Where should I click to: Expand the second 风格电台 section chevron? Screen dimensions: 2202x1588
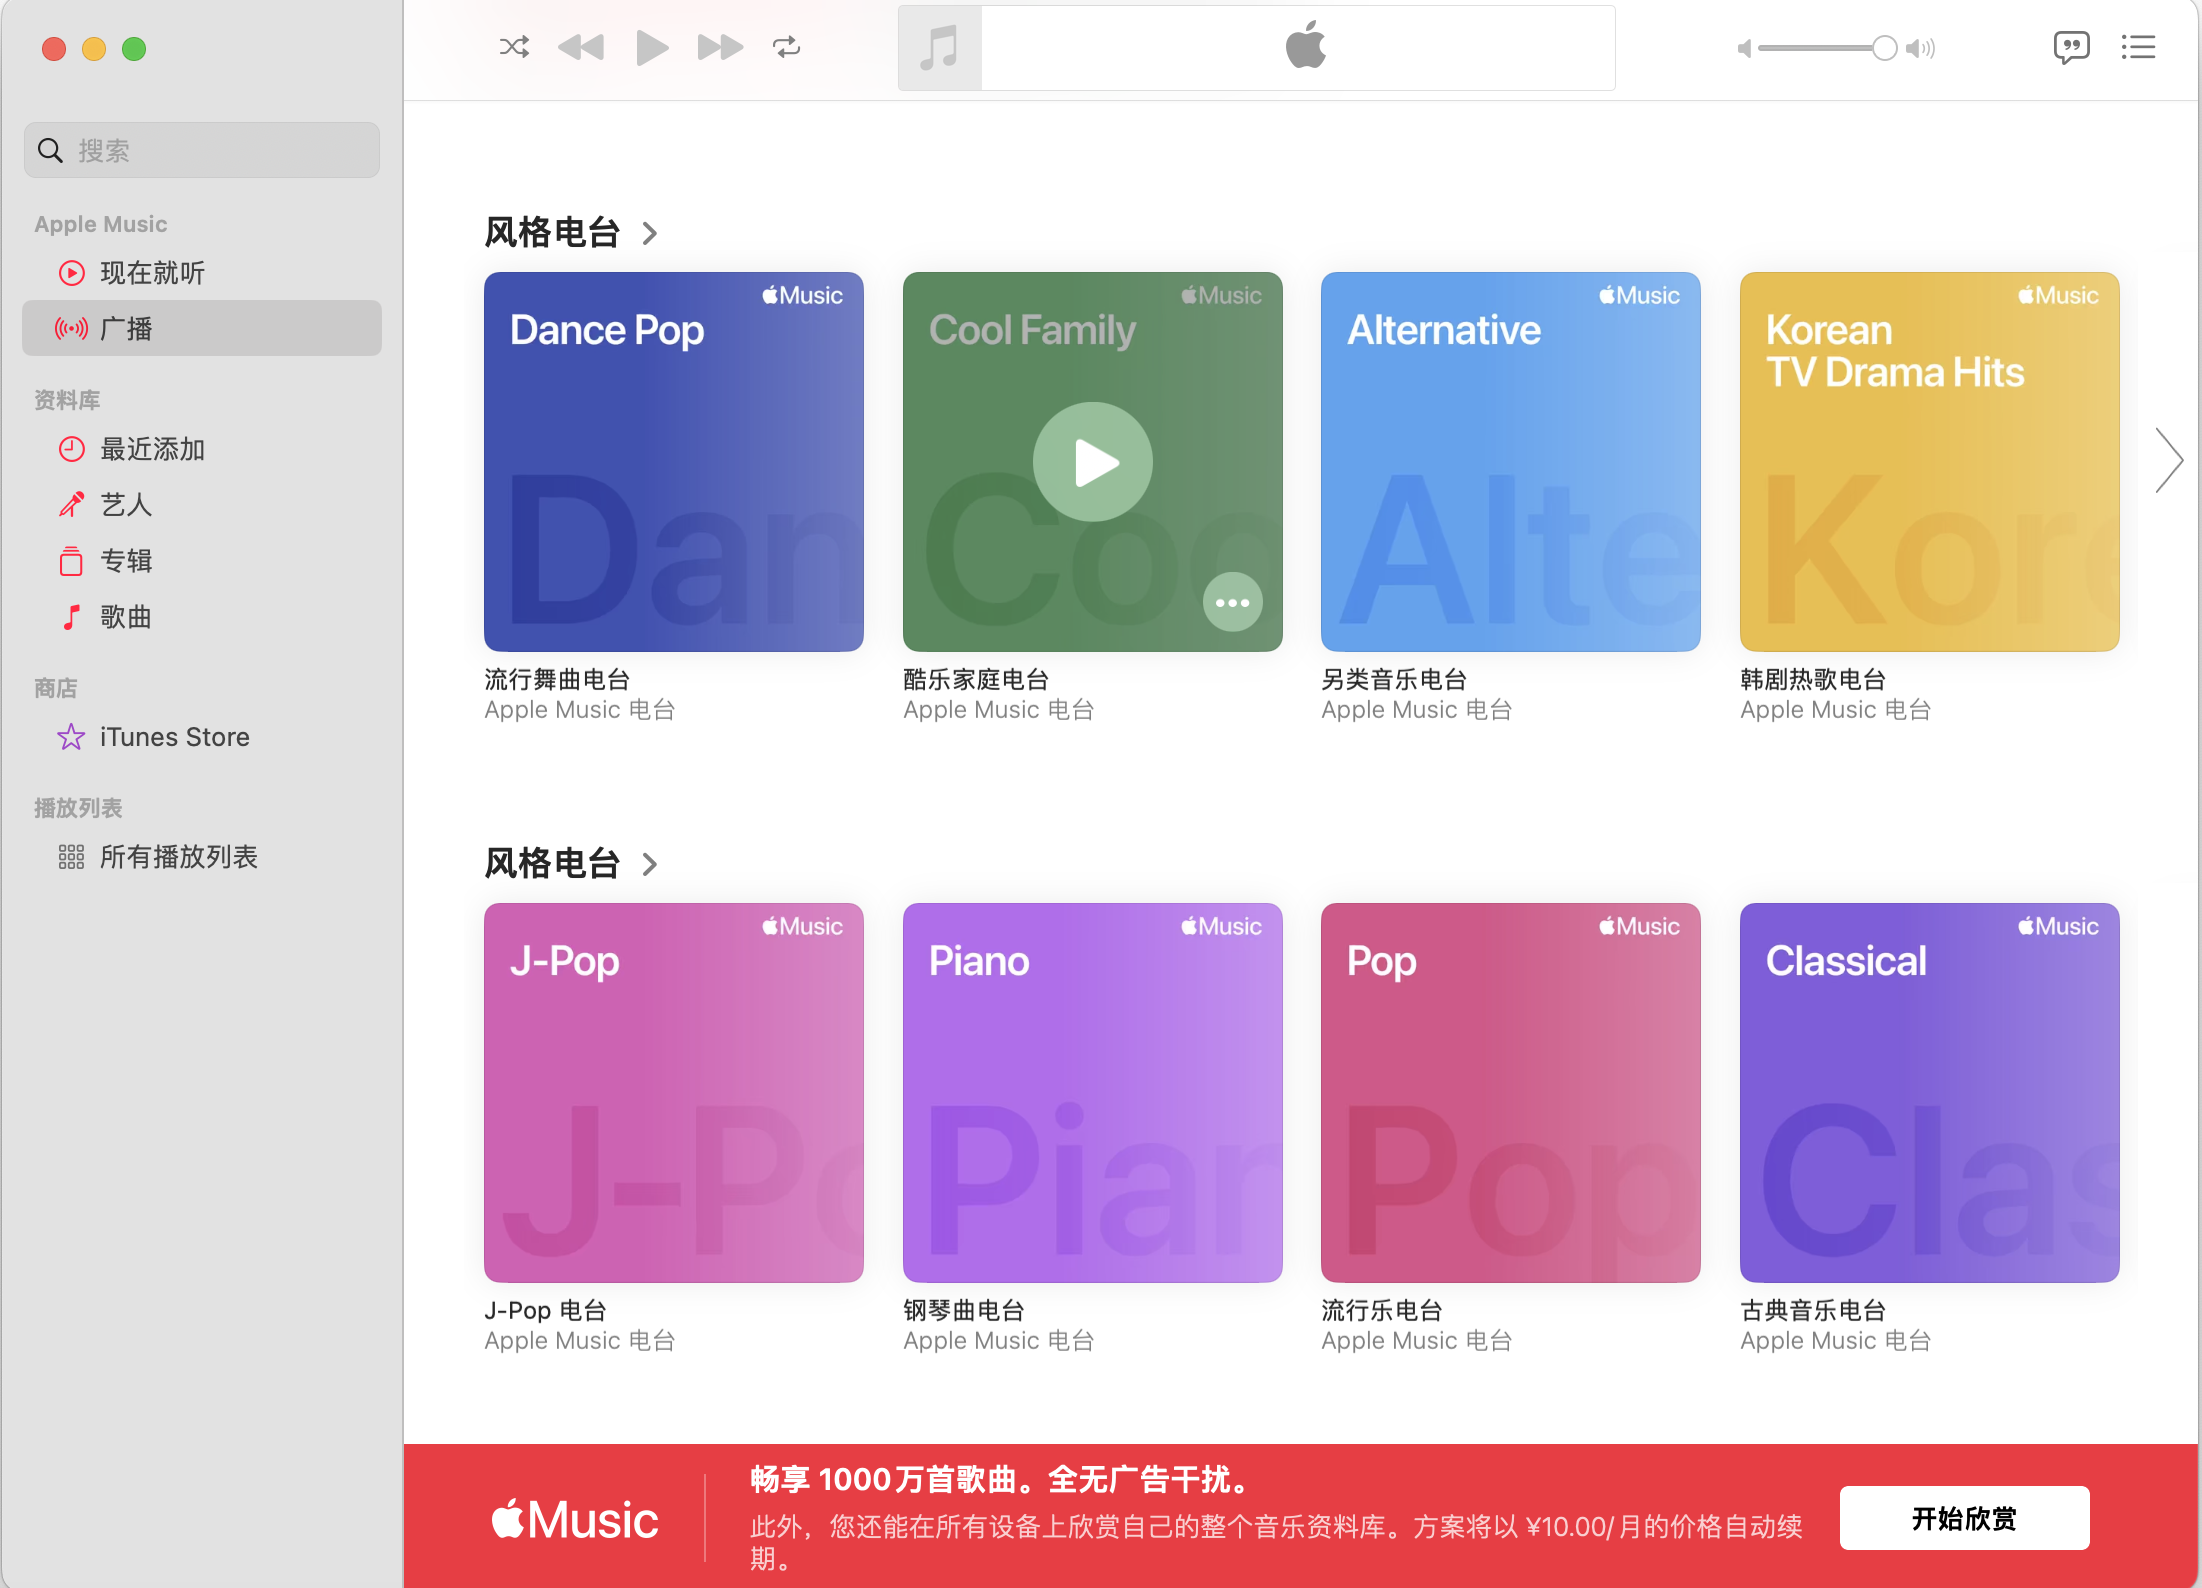pyautogui.click(x=650, y=864)
